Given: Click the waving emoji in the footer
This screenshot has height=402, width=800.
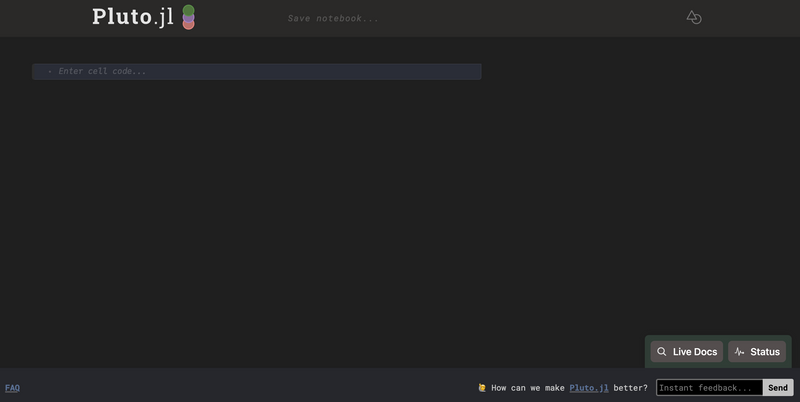Looking at the screenshot, I should pos(482,388).
